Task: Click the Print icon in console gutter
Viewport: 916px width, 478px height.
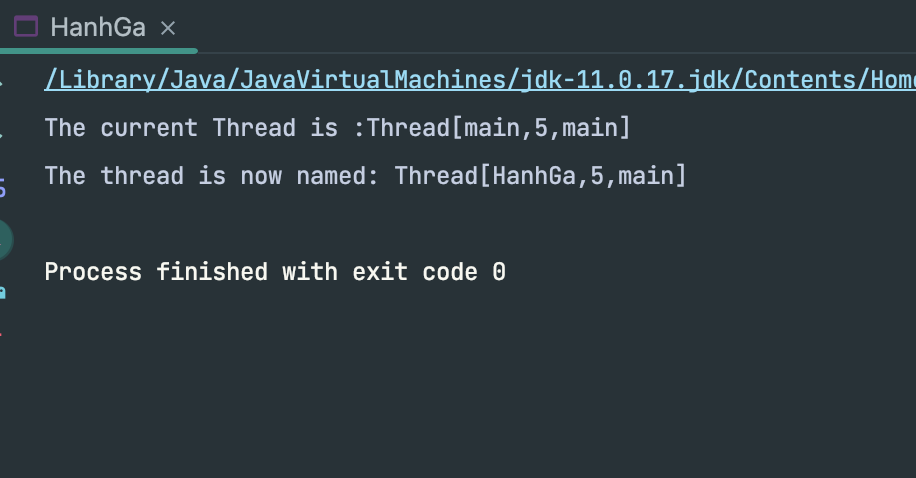Action: (x=3, y=292)
